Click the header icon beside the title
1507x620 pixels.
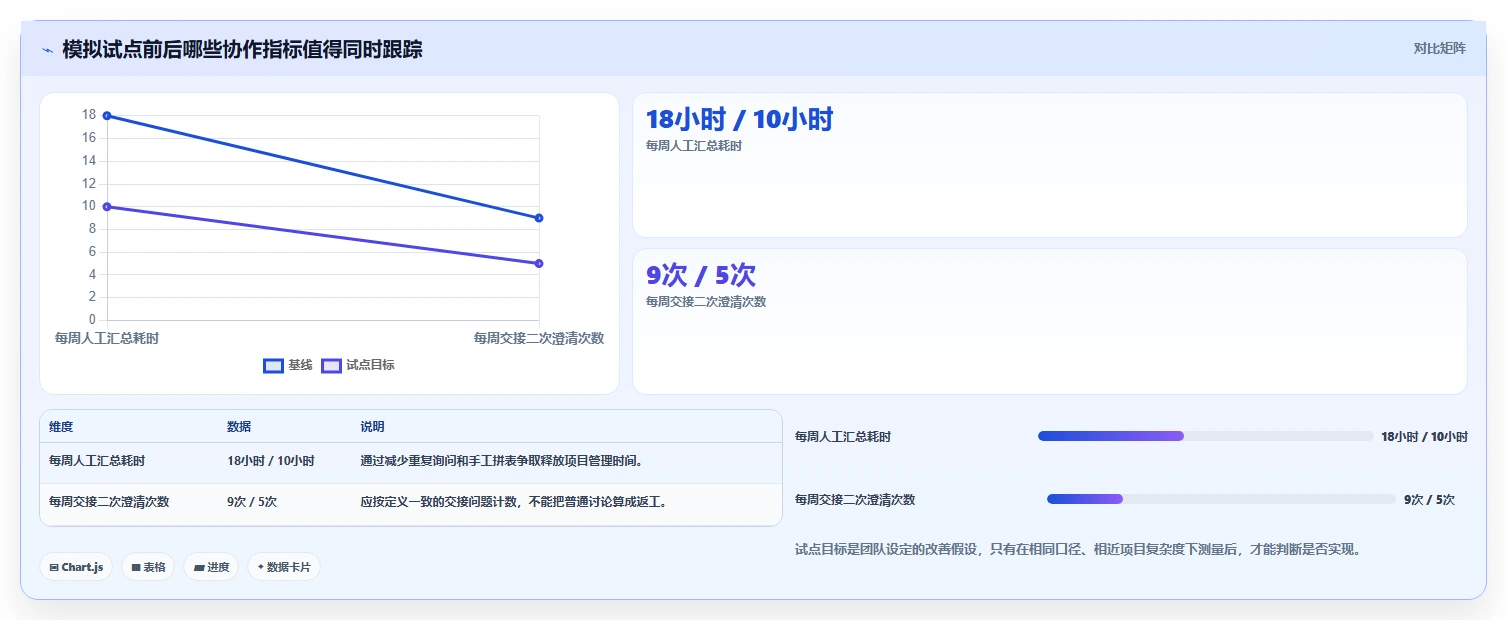click(x=47, y=49)
